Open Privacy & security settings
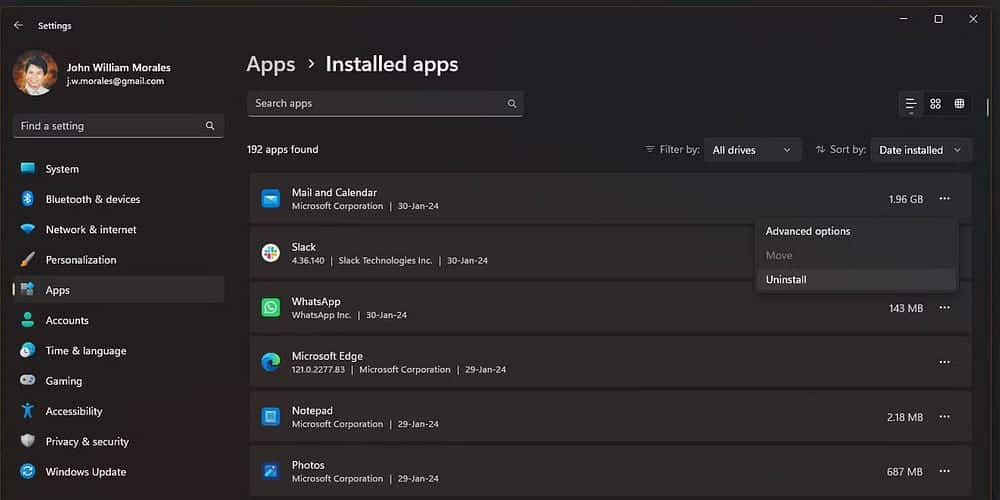This screenshot has width=1000, height=500. coord(119,441)
